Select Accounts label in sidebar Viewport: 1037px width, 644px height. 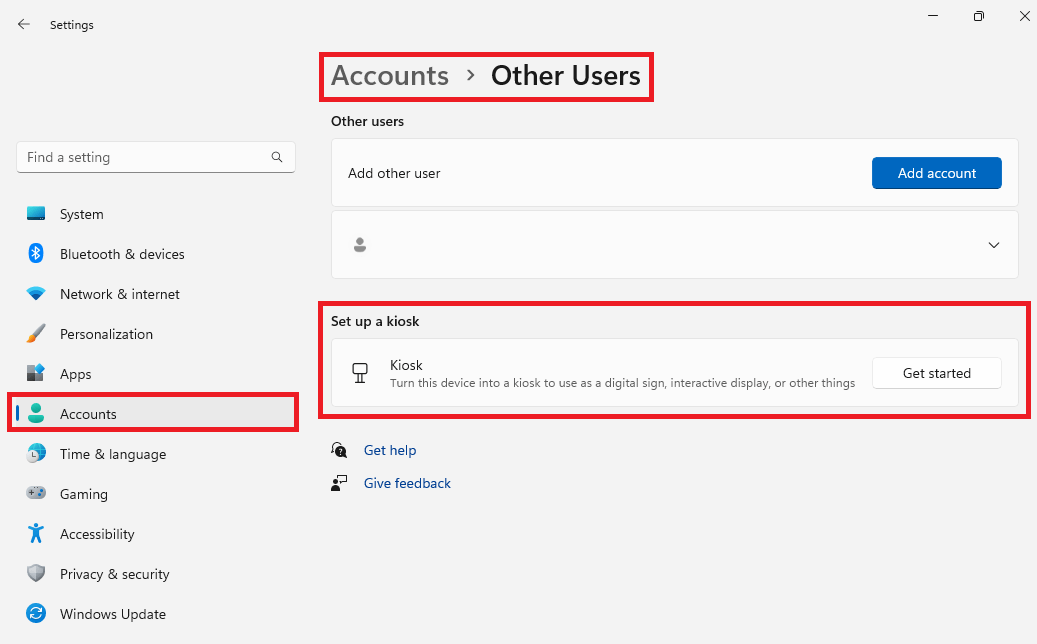[88, 414]
